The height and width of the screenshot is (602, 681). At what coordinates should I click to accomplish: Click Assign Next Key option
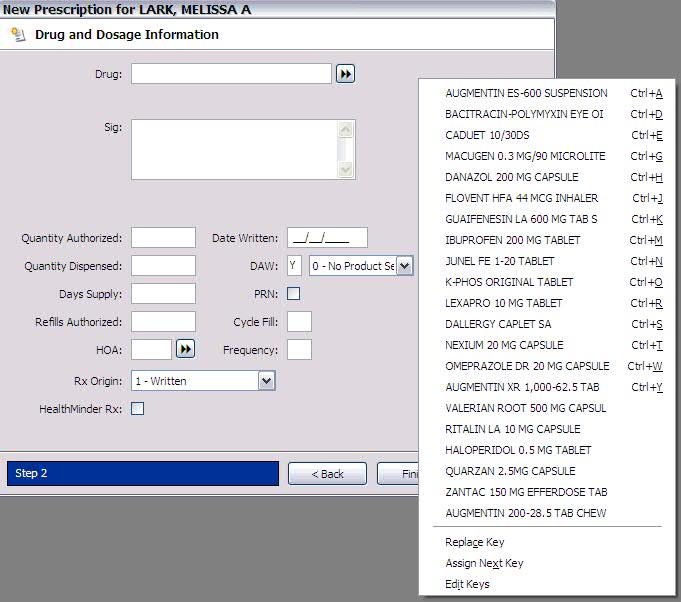click(547, 563)
